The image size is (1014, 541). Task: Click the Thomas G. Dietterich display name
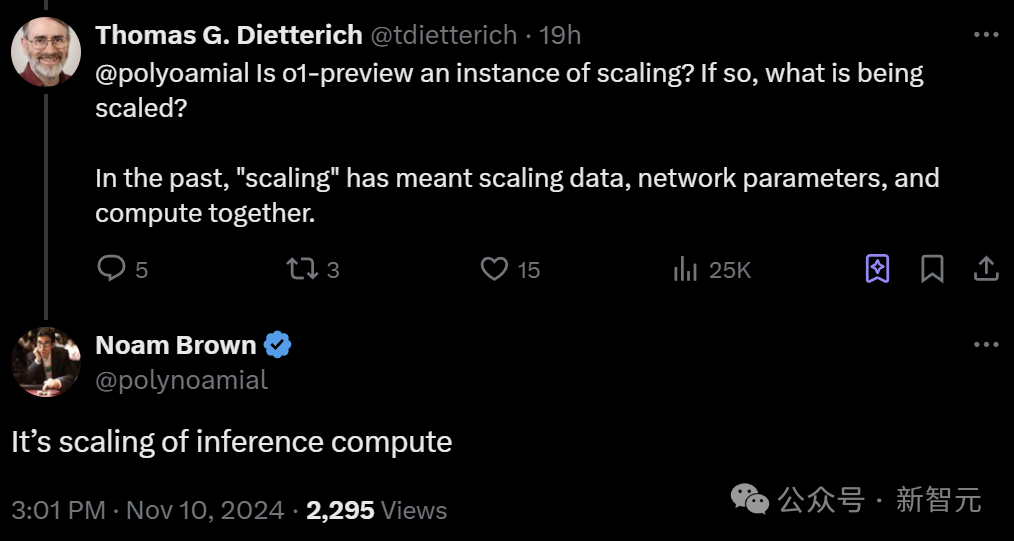[x=228, y=35]
